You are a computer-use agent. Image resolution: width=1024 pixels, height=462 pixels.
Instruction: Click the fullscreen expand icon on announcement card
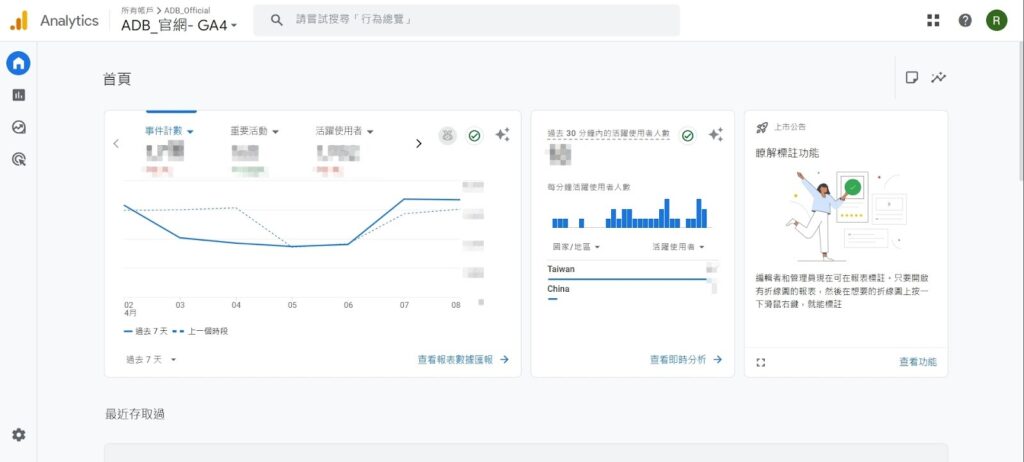[x=761, y=362]
